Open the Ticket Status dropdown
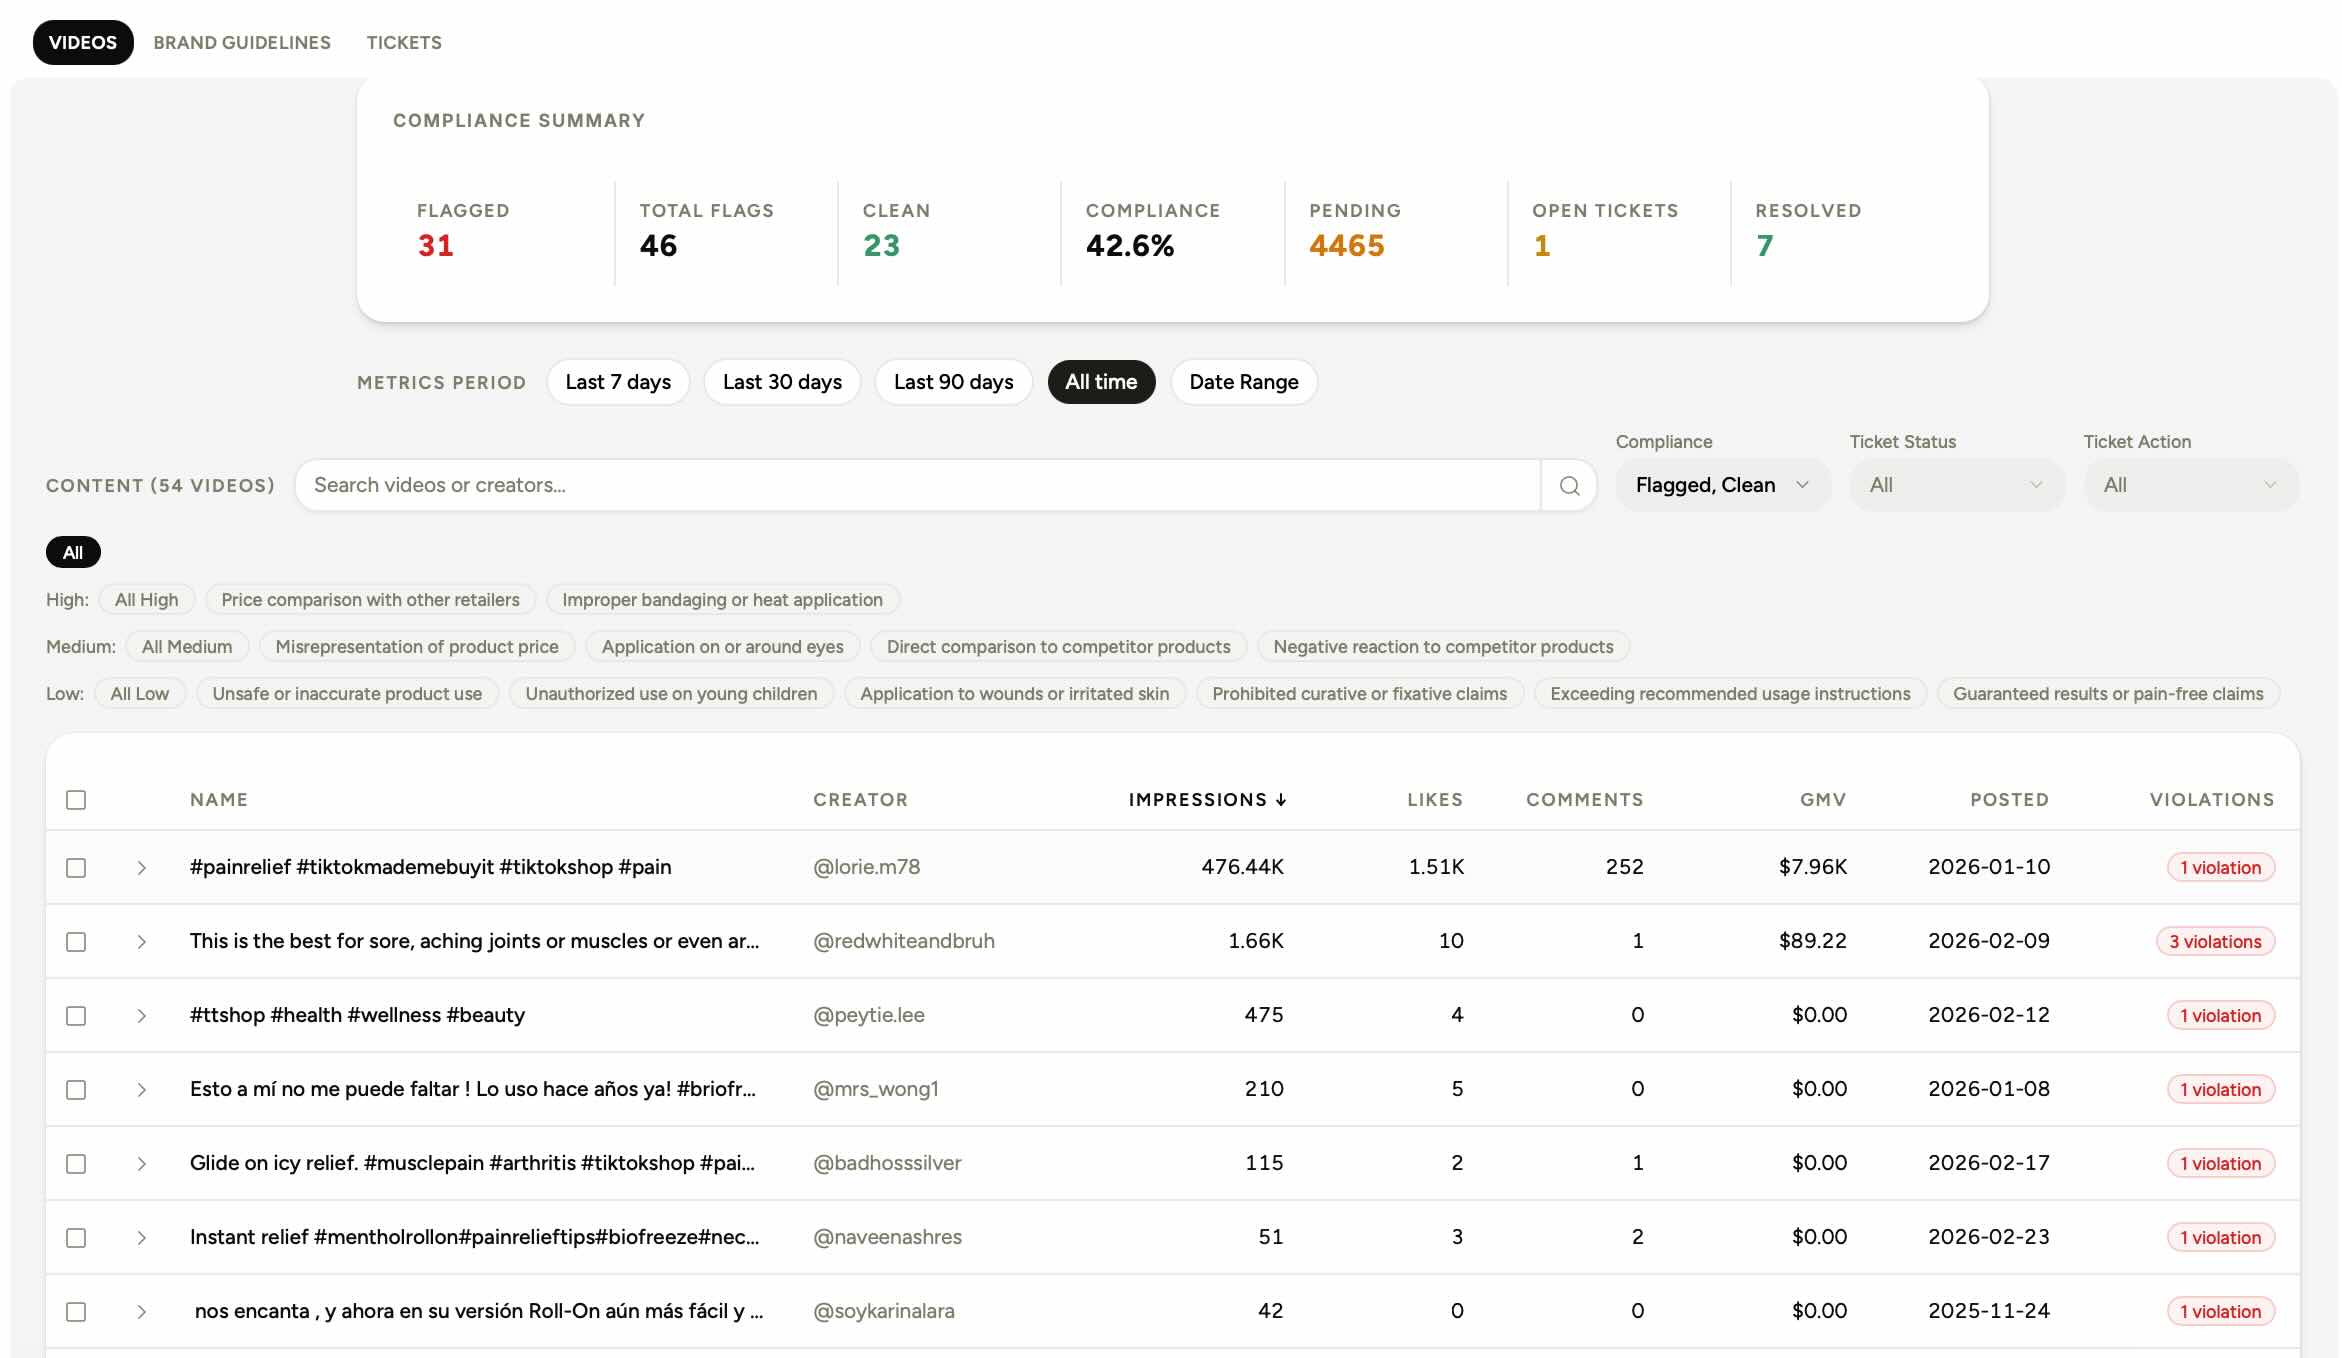 (1956, 485)
